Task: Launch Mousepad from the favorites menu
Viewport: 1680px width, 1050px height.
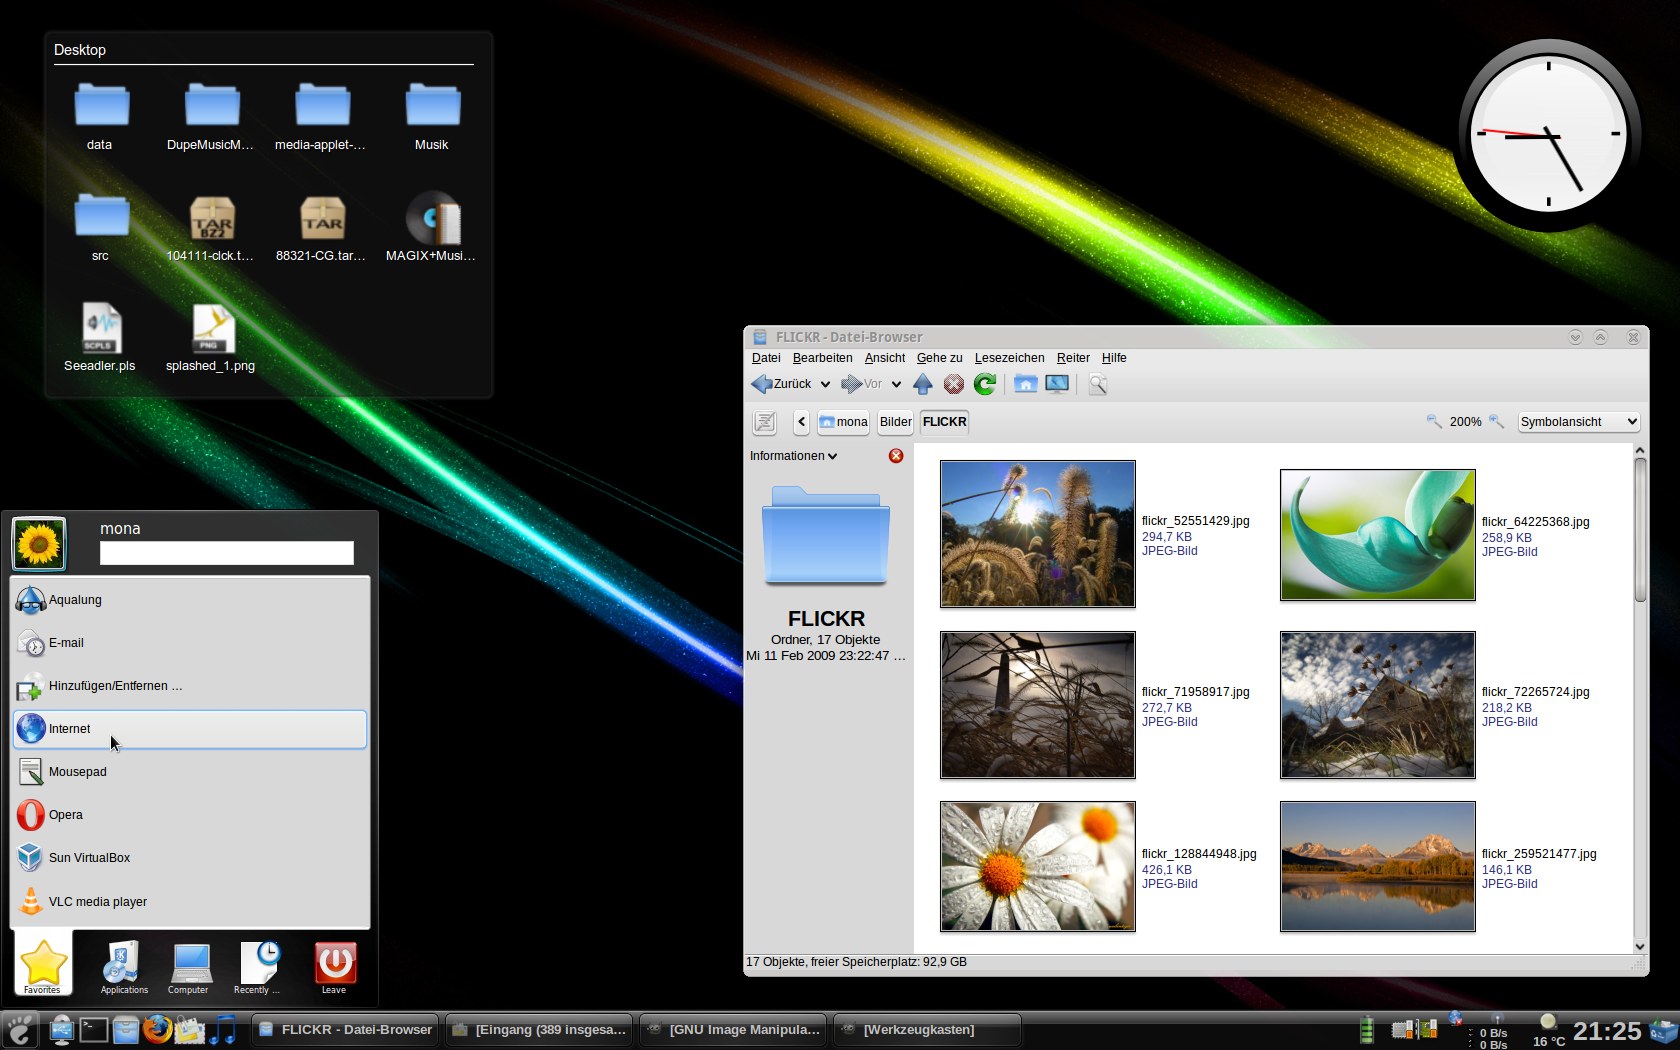Action: [190, 772]
